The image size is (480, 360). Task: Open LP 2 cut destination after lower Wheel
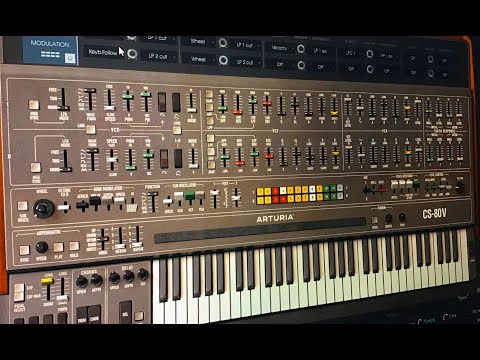(x=246, y=62)
